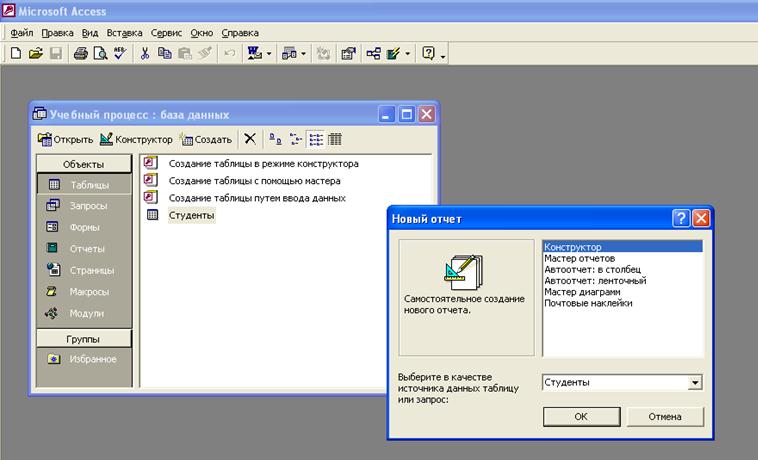Open the Relationships toolbar icon
This screenshot has height=460, width=758.
click(373, 53)
